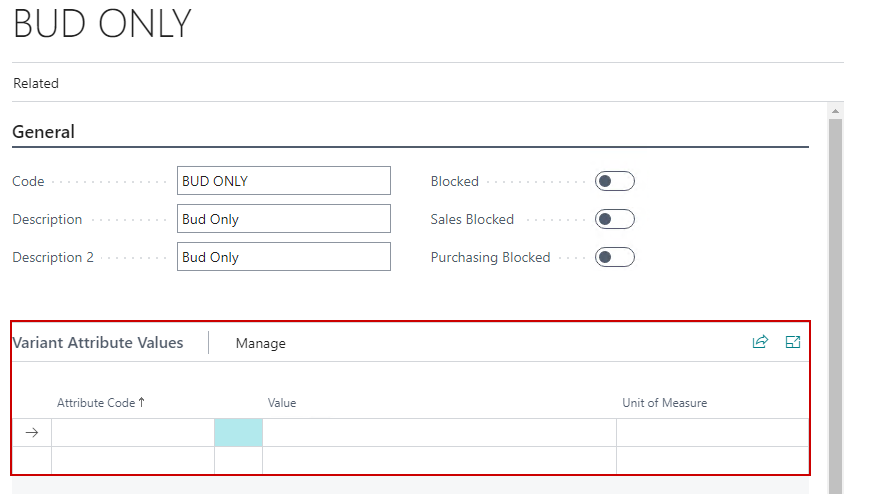The height and width of the screenshot is (494, 874).
Task: Open the Value column header options
Action: (x=282, y=403)
